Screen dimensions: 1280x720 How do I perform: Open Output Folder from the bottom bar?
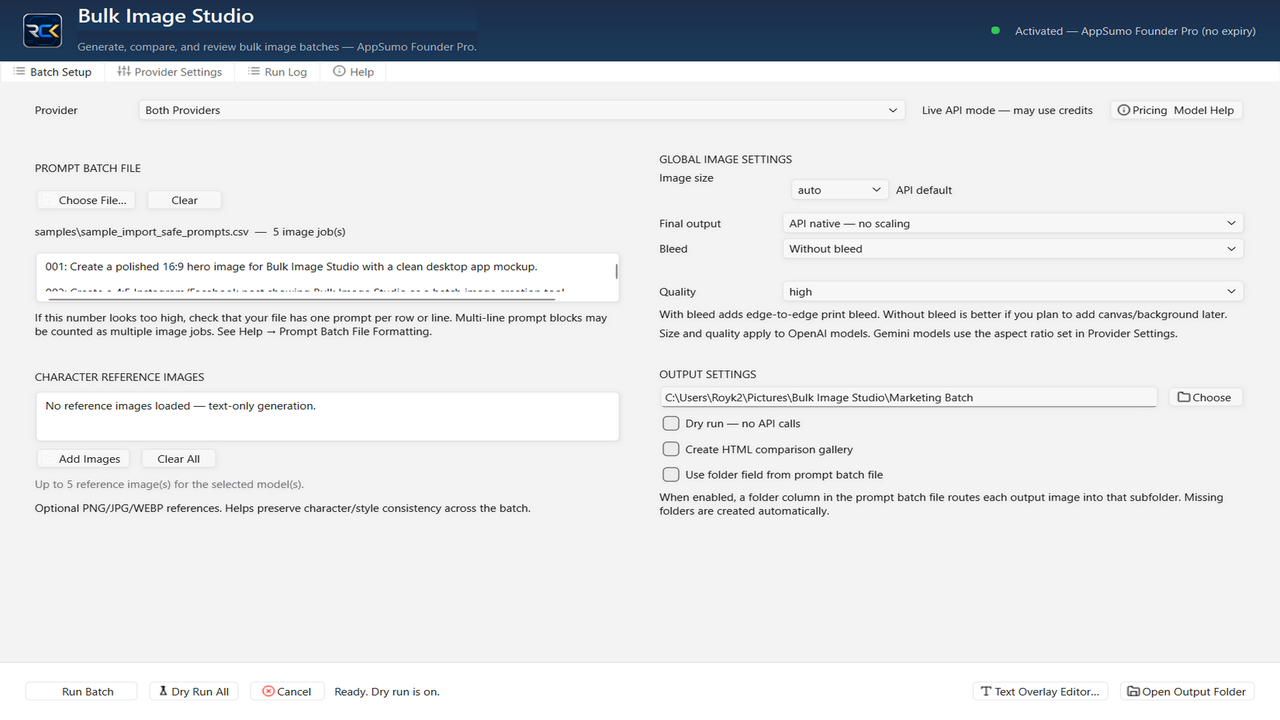coord(1186,691)
